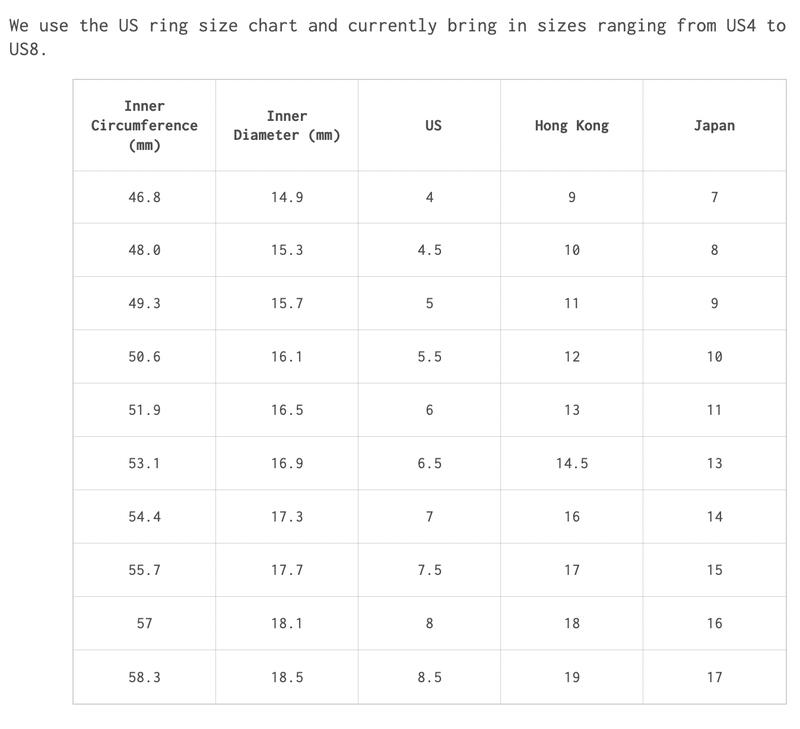Click the 46.8 circumference cell
800x729 pixels.
click(144, 197)
